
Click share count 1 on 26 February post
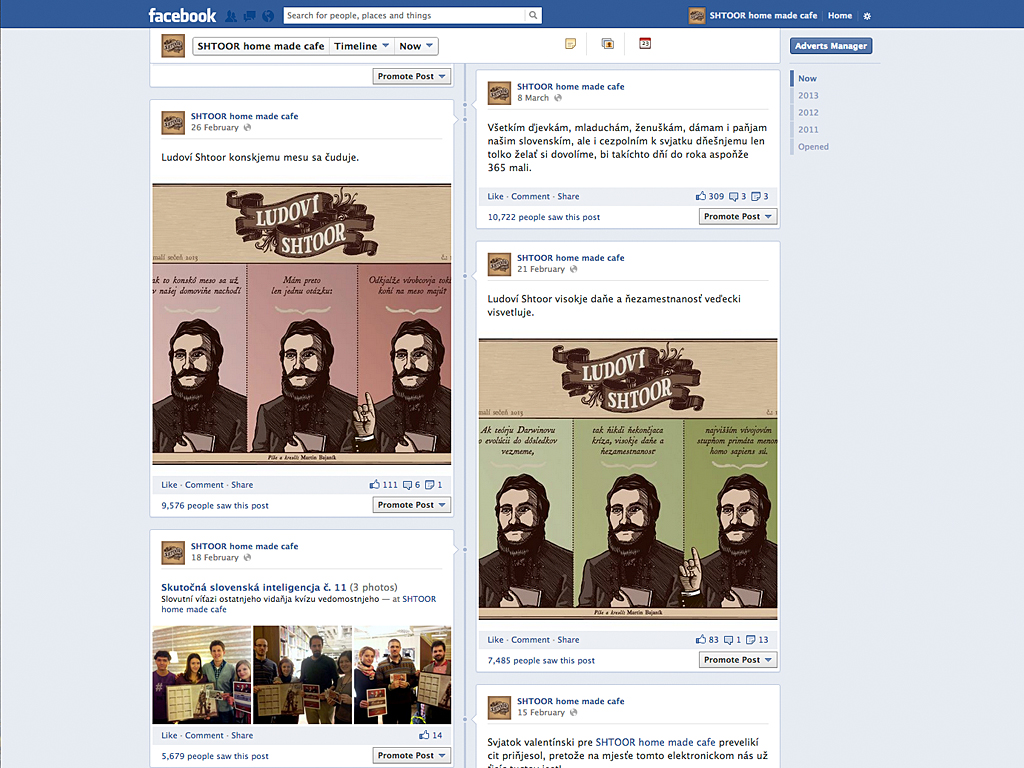(x=434, y=485)
